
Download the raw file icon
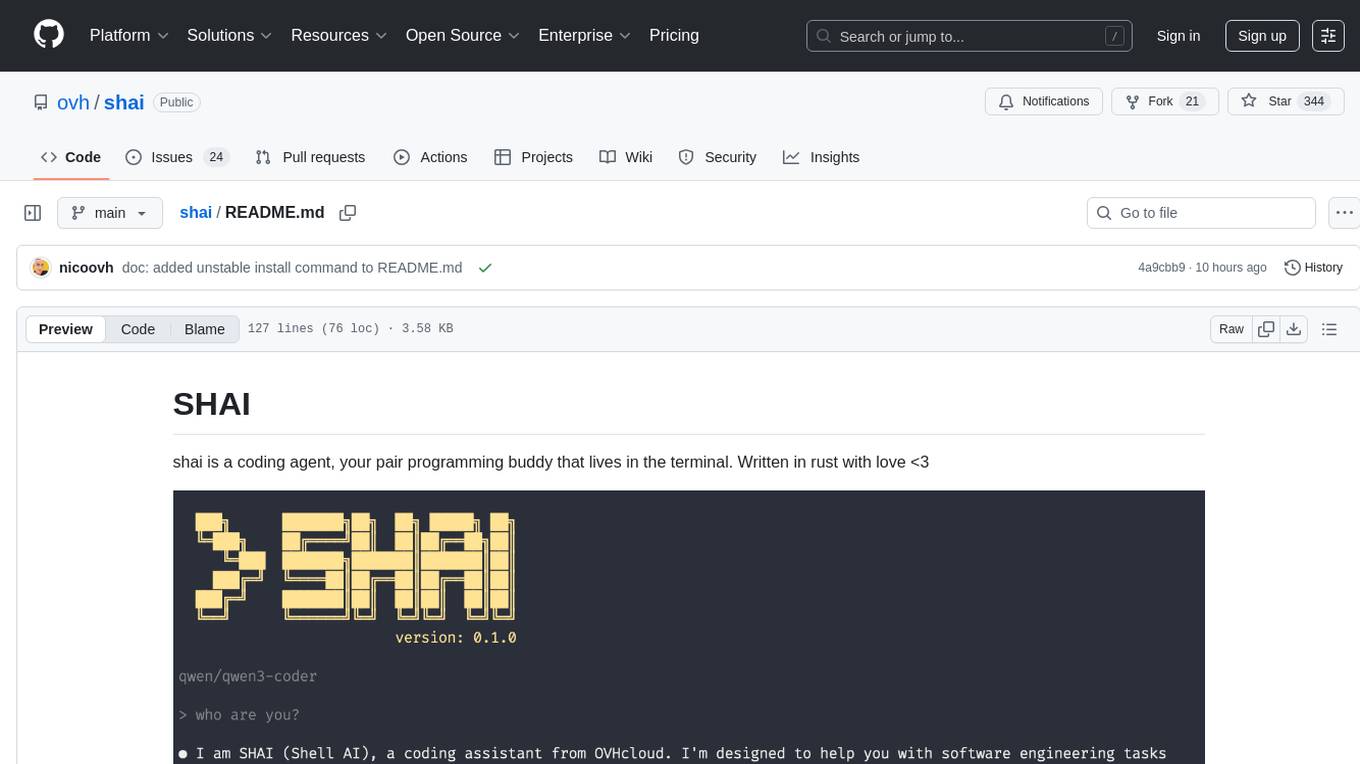tap(1293, 329)
